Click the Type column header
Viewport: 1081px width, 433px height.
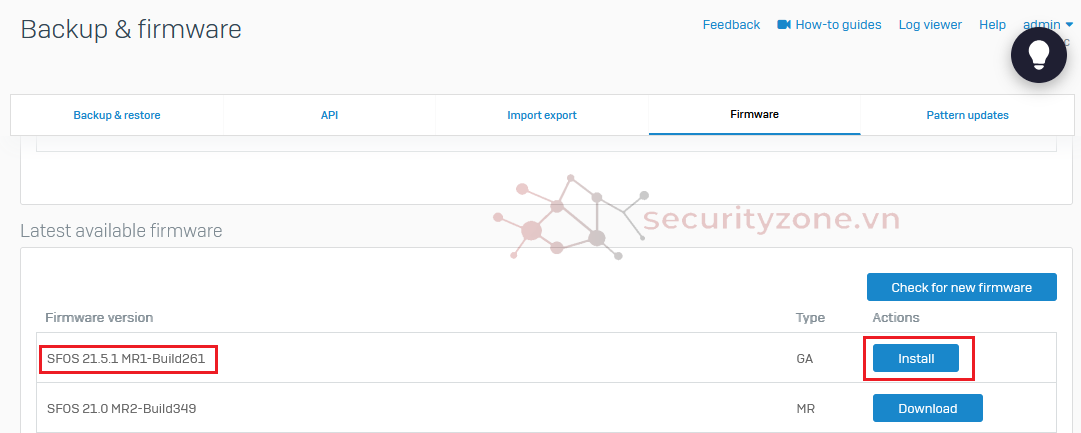(x=810, y=318)
